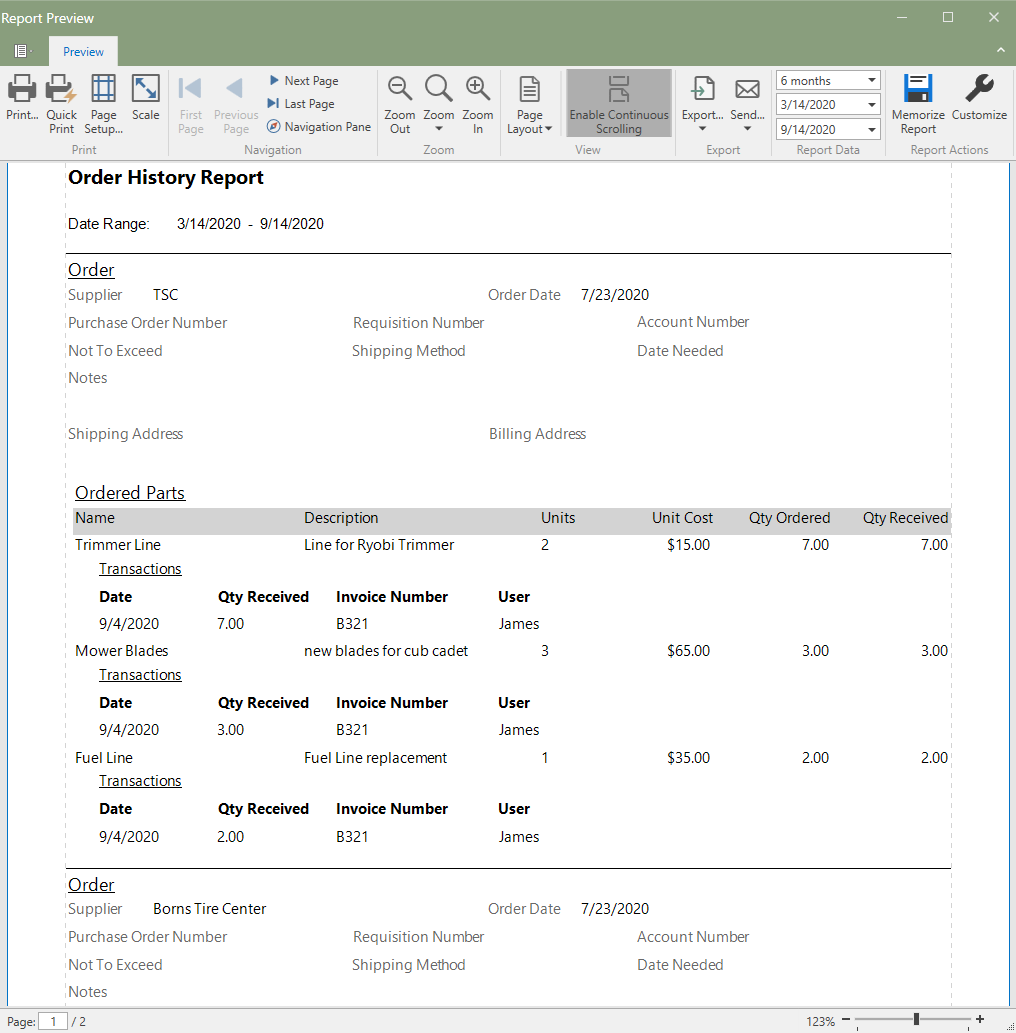
Task: Click the first Order heading for TSC
Action: coord(91,270)
